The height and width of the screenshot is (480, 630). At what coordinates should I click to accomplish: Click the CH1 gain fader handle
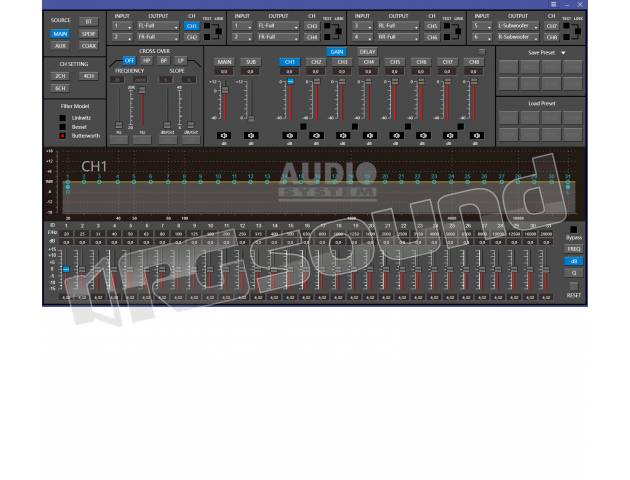pos(290,82)
